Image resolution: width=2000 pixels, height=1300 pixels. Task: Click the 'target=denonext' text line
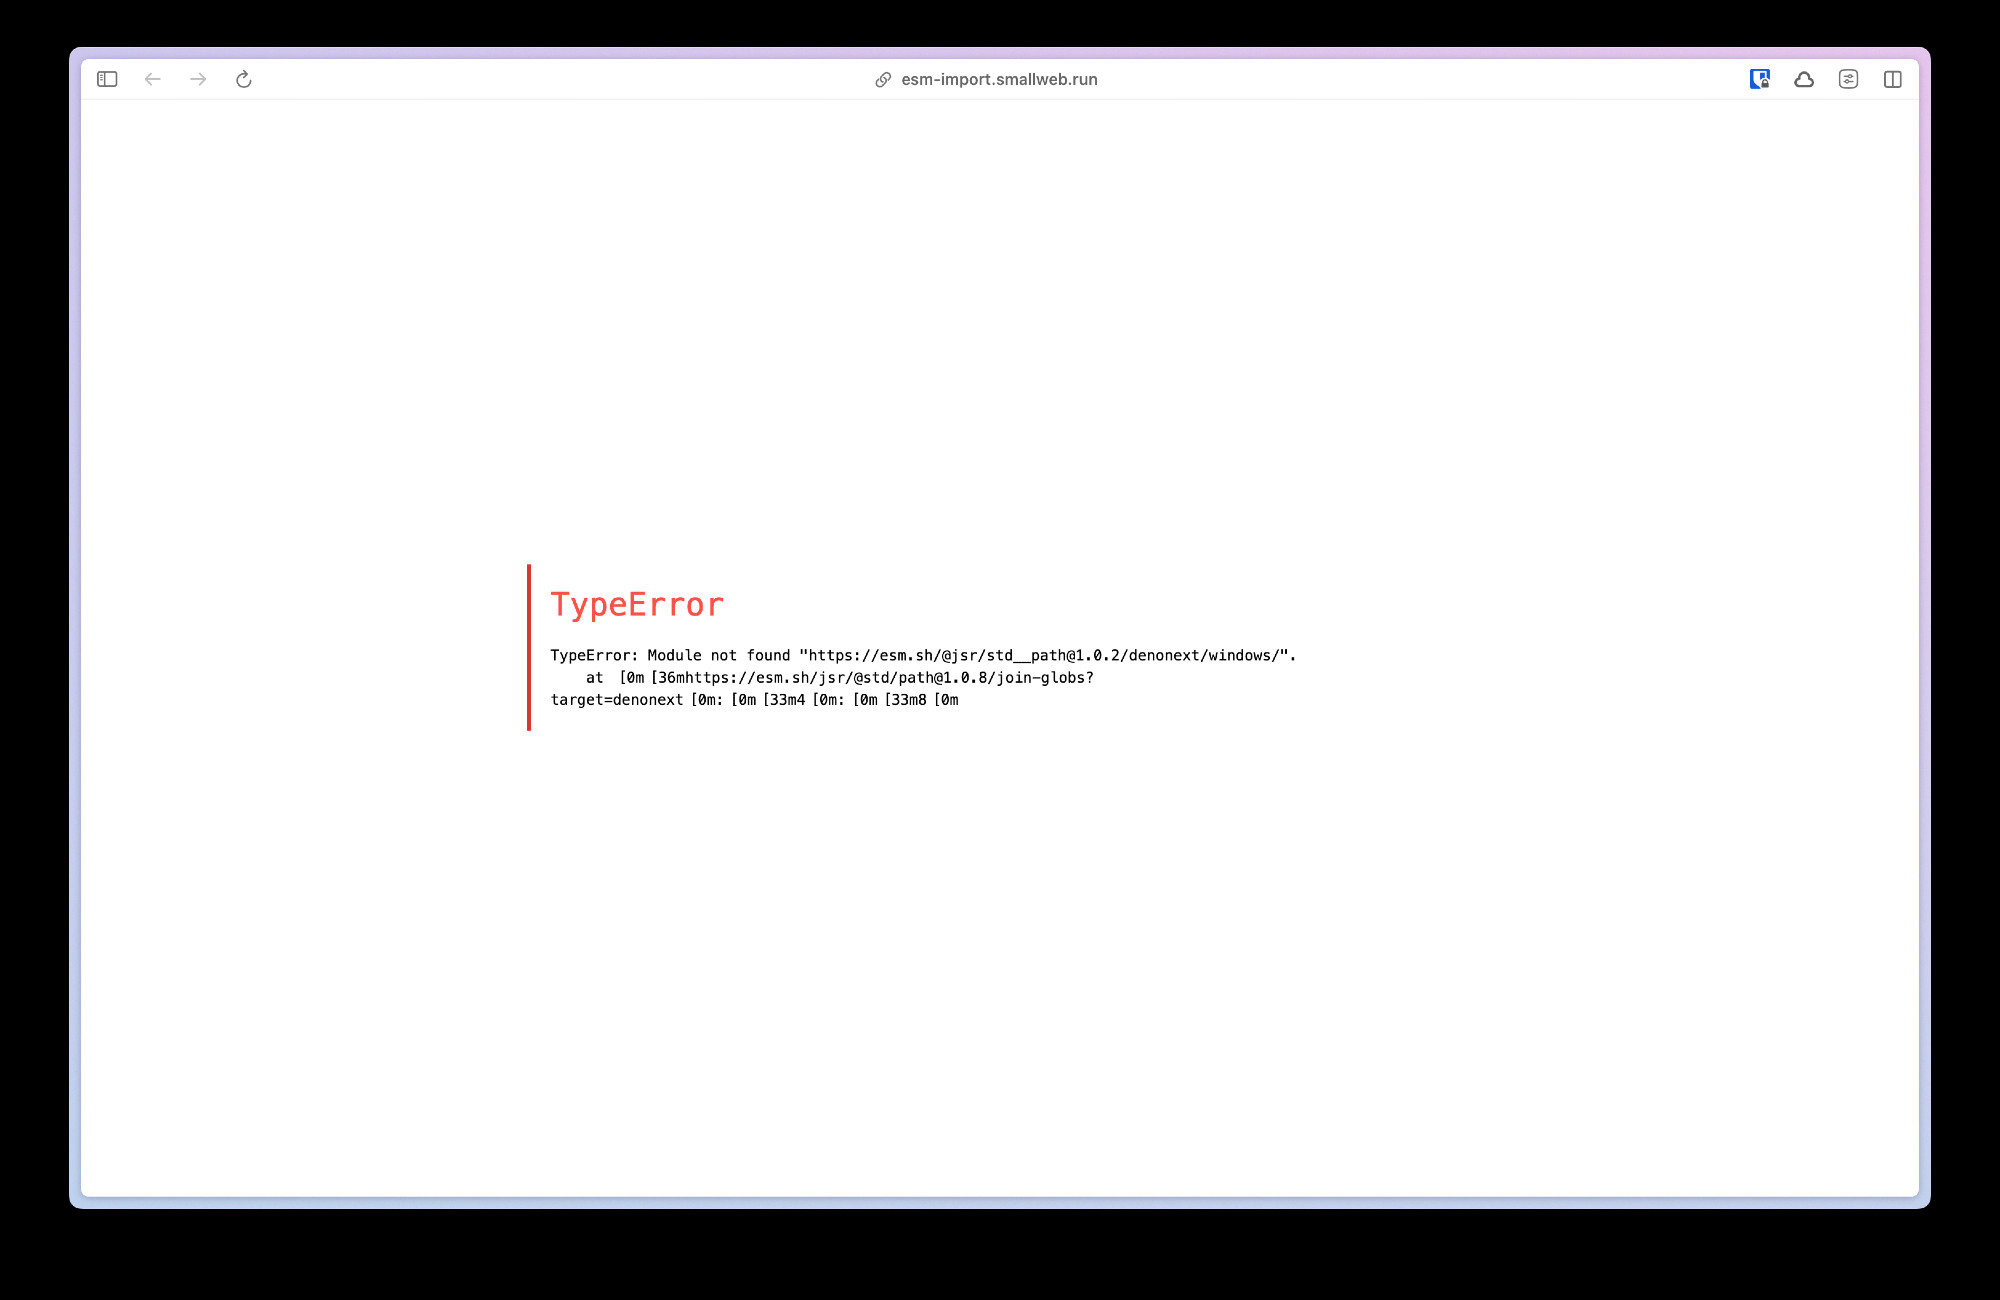pyautogui.click(x=754, y=700)
